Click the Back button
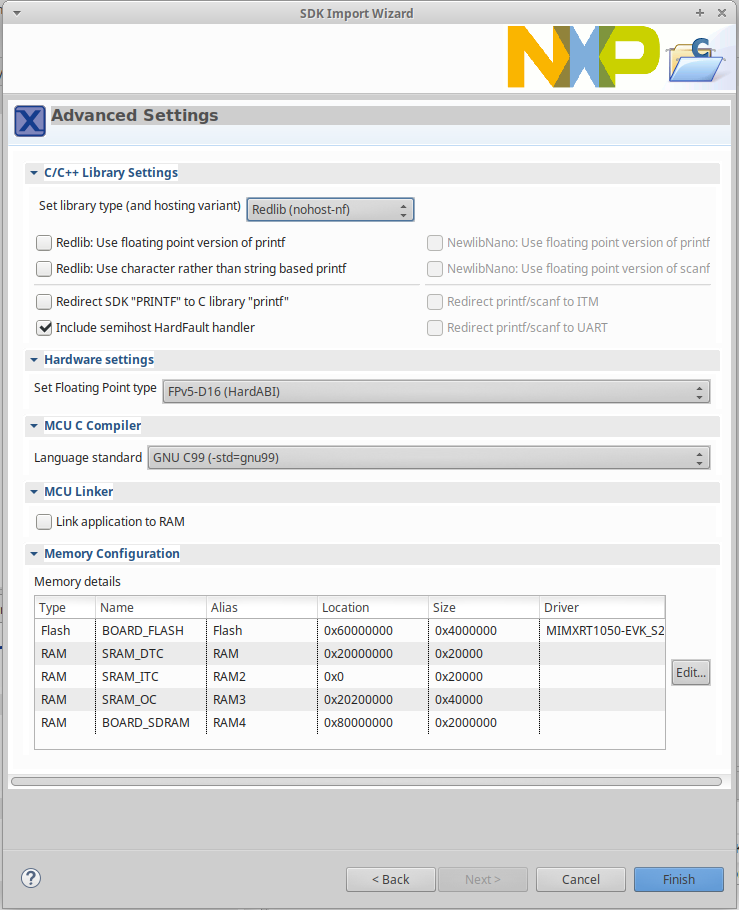The height and width of the screenshot is (910, 739). pos(390,879)
